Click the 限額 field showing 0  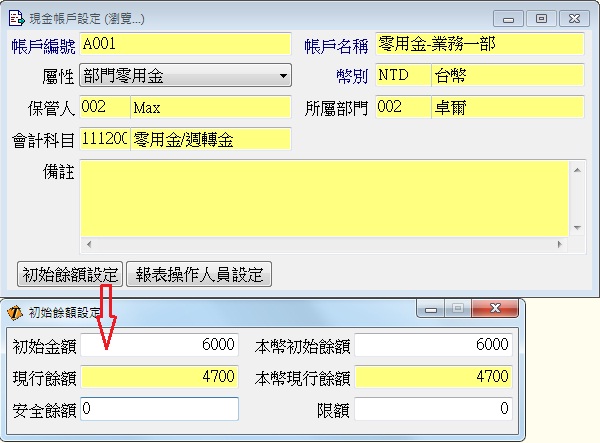tap(434, 408)
